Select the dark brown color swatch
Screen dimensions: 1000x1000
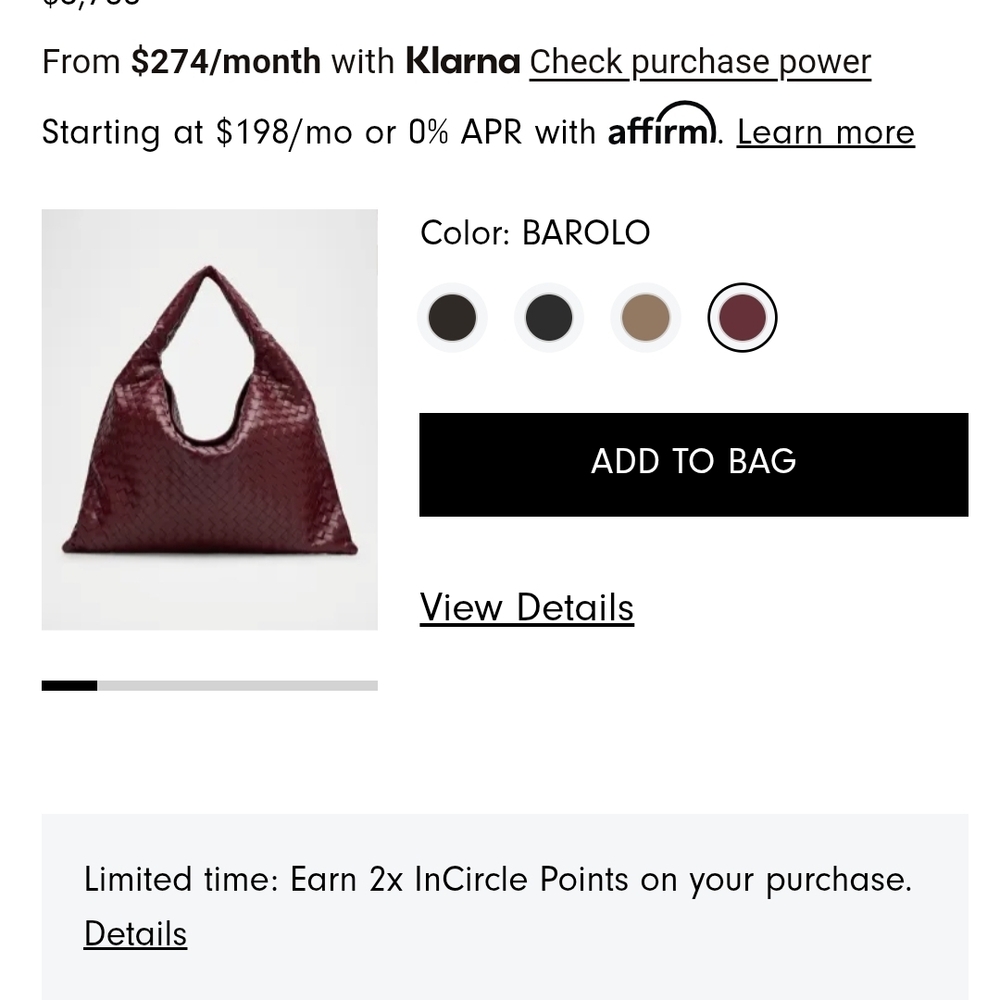coord(452,317)
